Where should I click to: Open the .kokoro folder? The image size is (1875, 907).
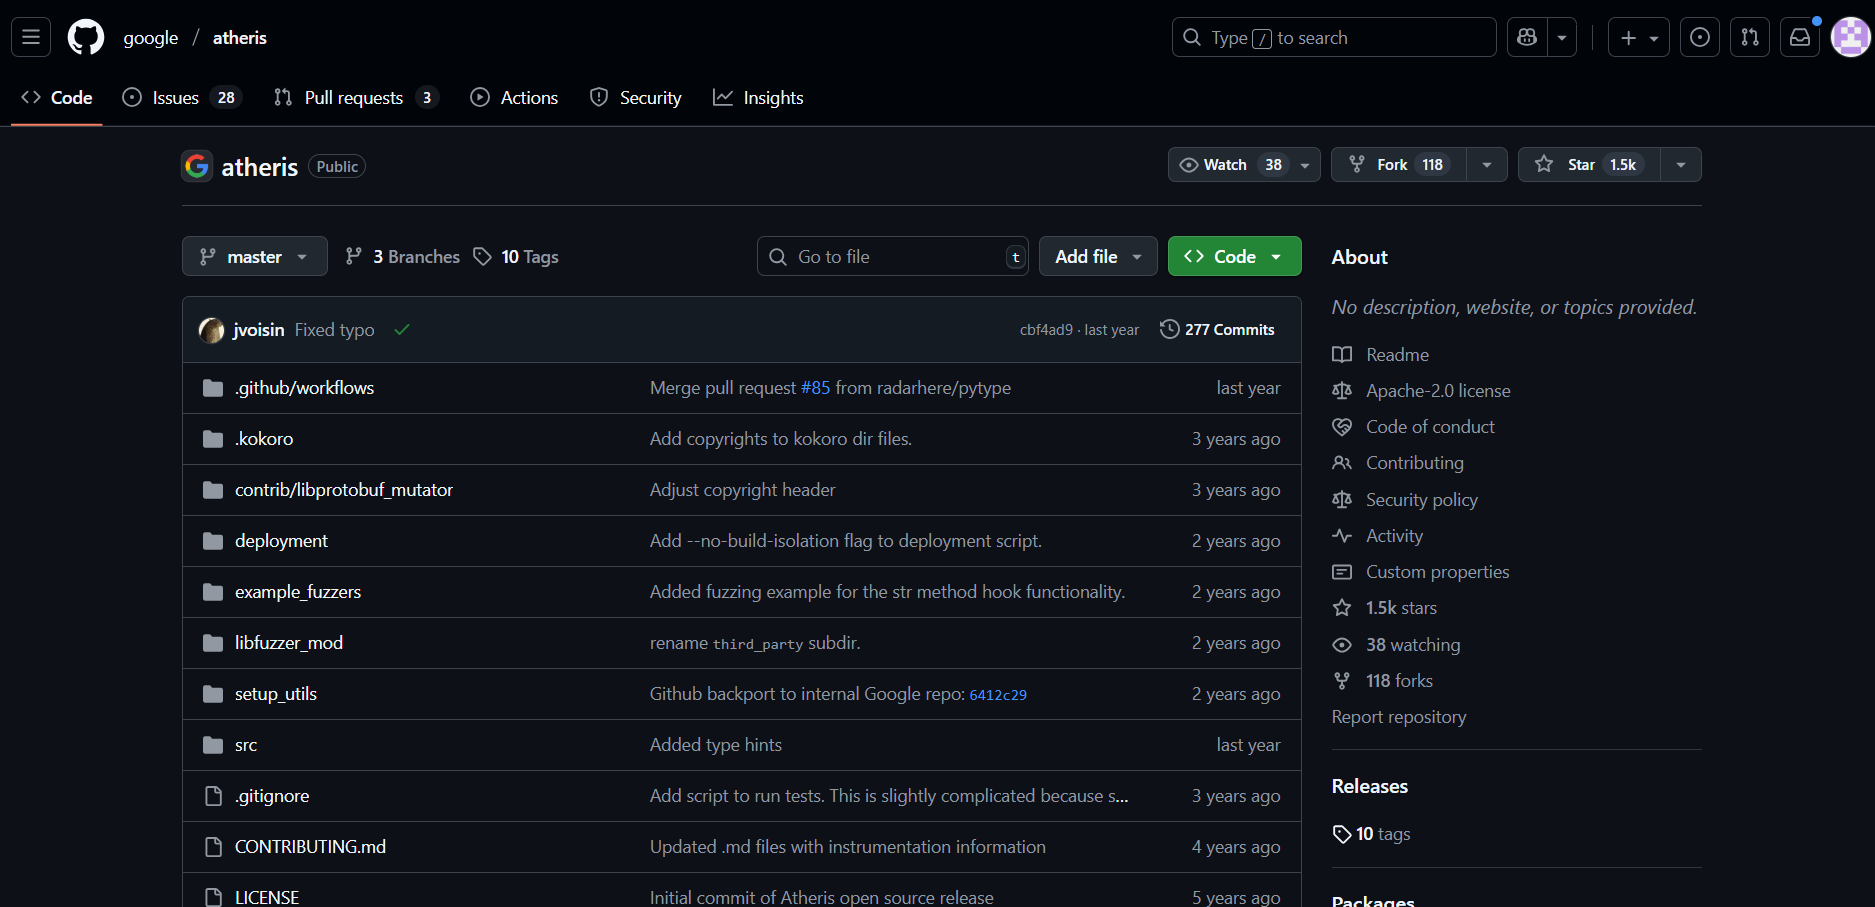pyautogui.click(x=264, y=439)
